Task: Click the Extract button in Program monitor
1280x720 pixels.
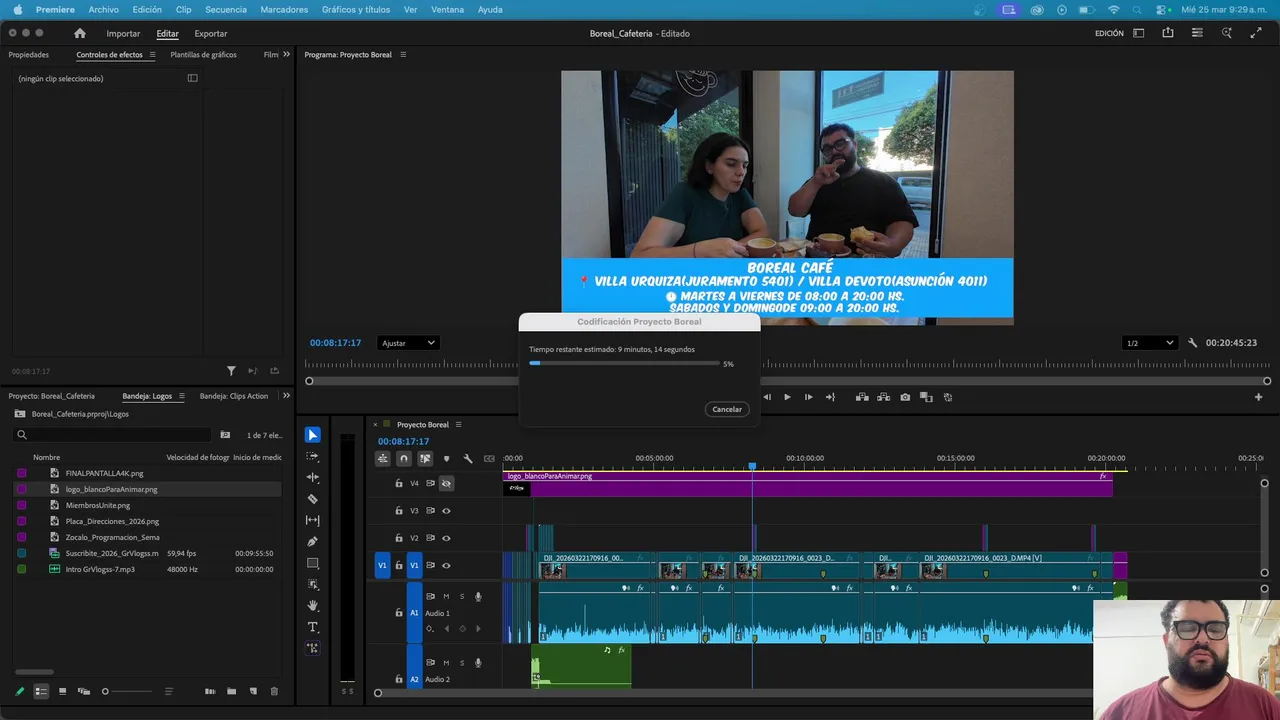Action: tap(883, 397)
